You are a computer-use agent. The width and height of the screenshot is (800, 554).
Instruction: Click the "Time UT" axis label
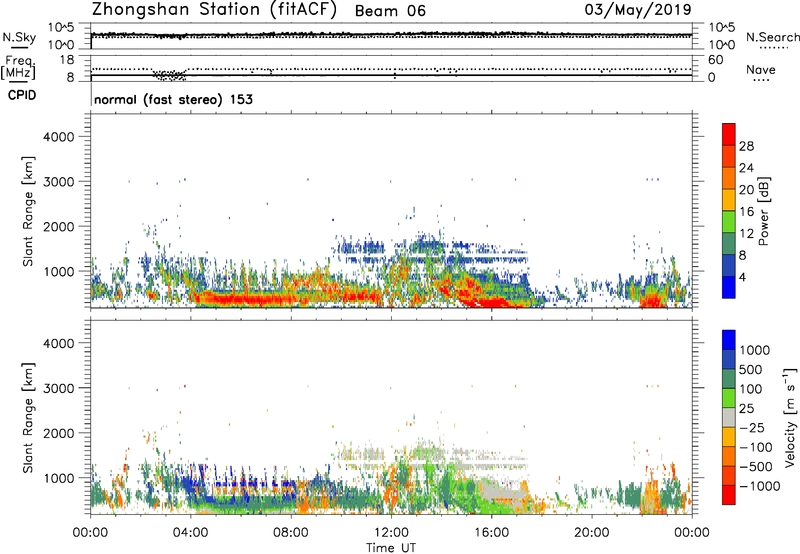[x=391, y=547]
